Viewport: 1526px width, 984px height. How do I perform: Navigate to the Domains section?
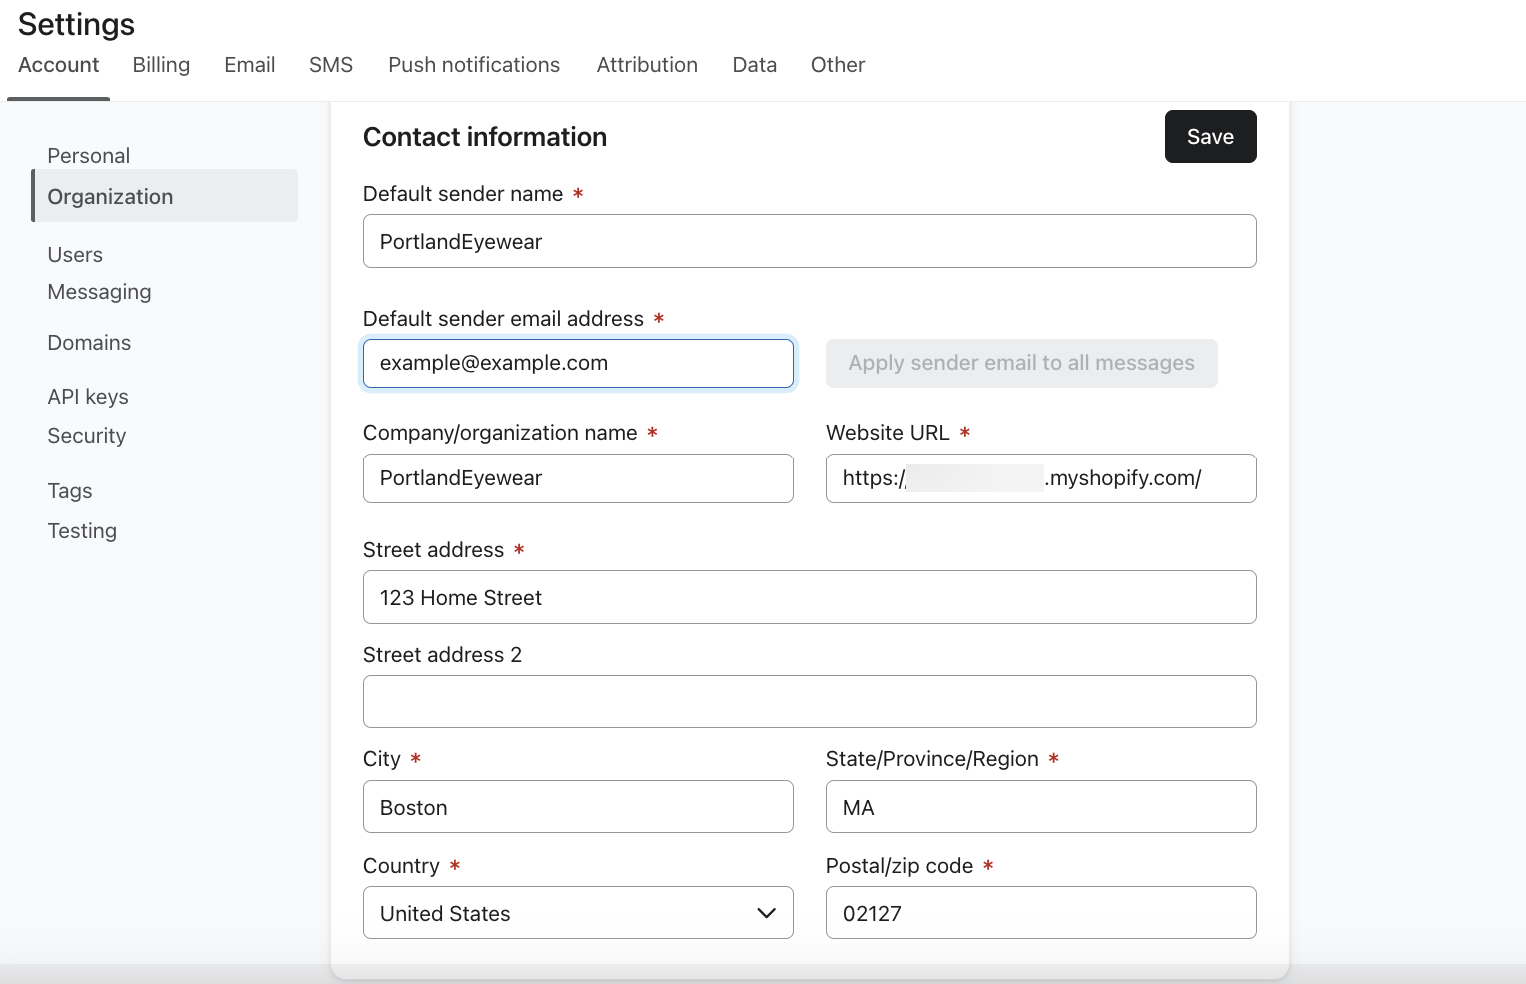click(x=89, y=342)
